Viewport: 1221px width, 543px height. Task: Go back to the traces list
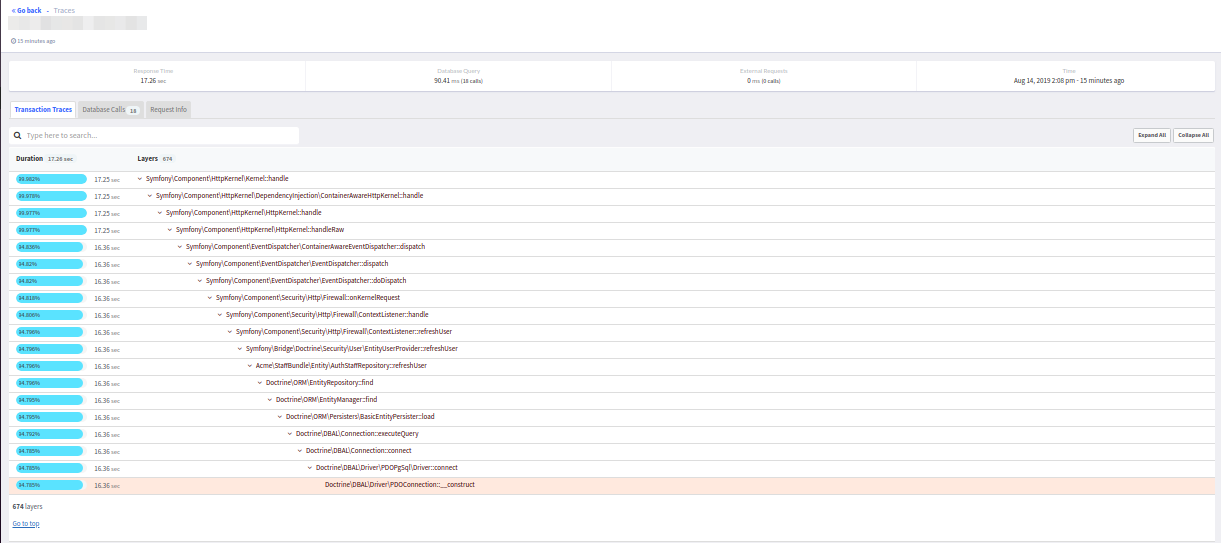tap(27, 10)
